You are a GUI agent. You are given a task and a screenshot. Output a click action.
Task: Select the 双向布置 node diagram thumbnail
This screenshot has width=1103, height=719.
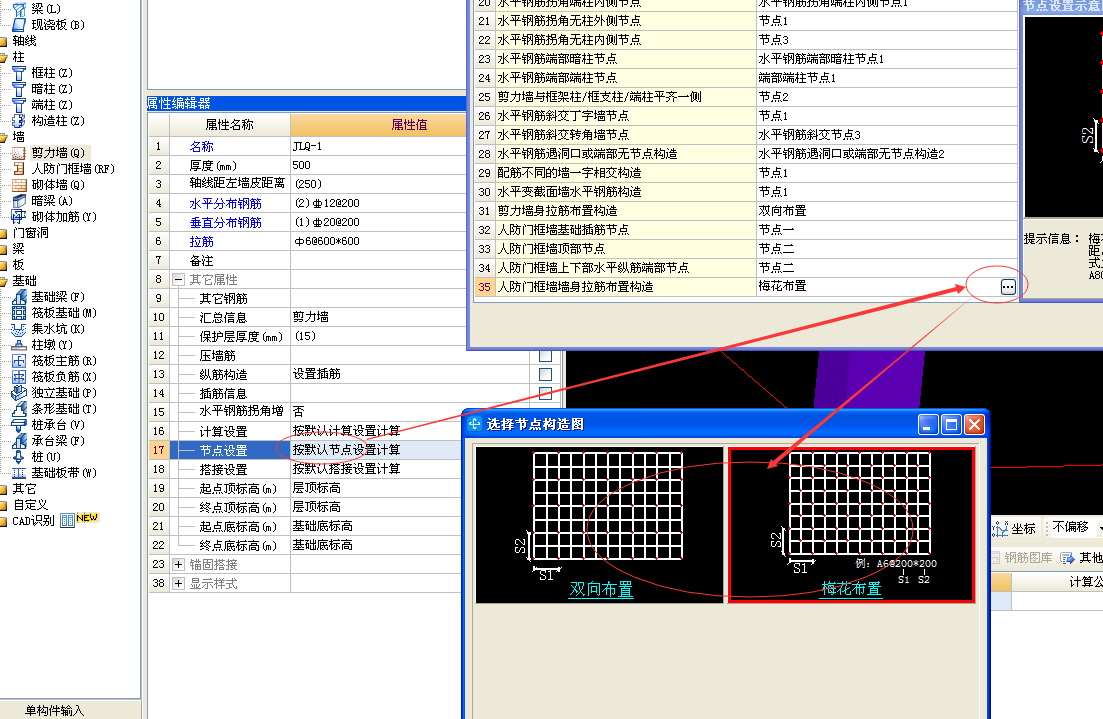coord(599,525)
